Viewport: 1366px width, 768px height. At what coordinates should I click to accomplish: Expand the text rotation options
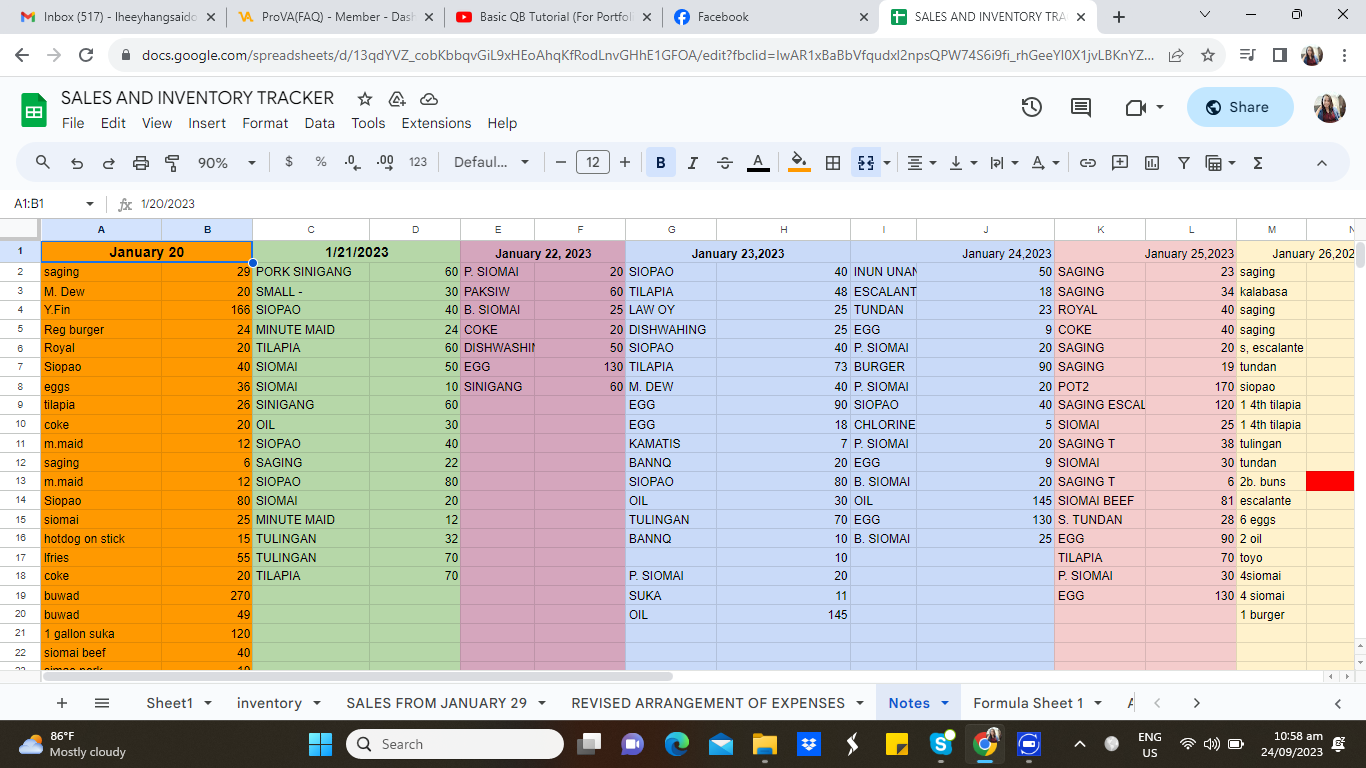coord(1044,162)
